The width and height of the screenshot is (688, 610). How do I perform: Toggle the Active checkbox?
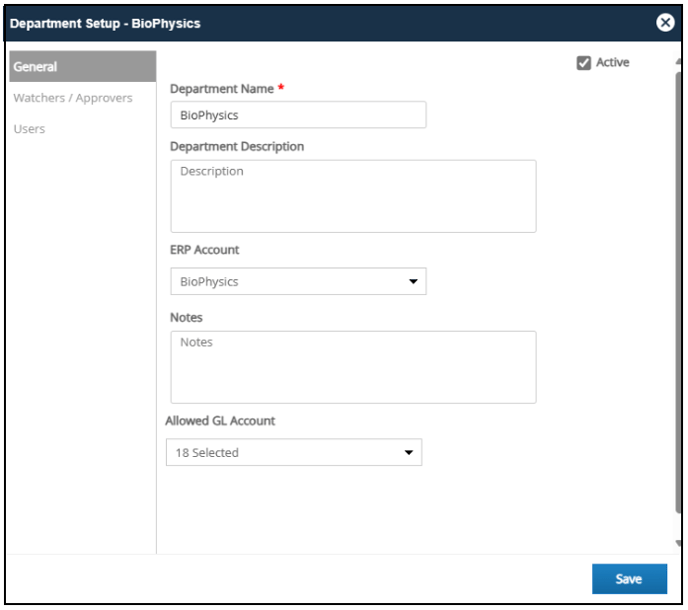click(x=584, y=63)
